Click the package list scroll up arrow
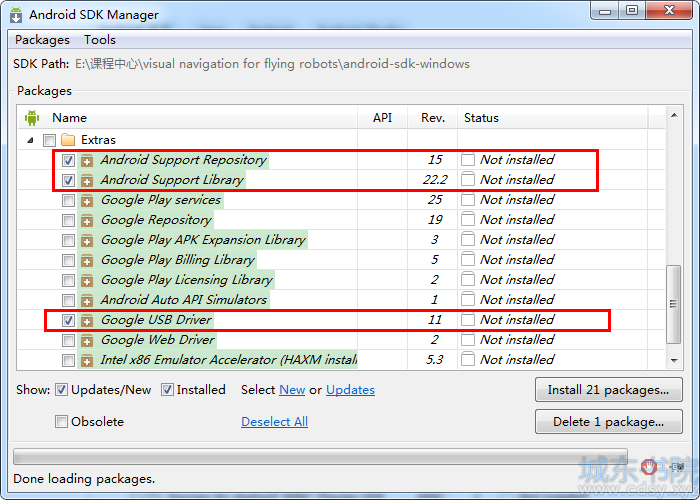The width and height of the screenshot is (700, 500). click(674, 116)
